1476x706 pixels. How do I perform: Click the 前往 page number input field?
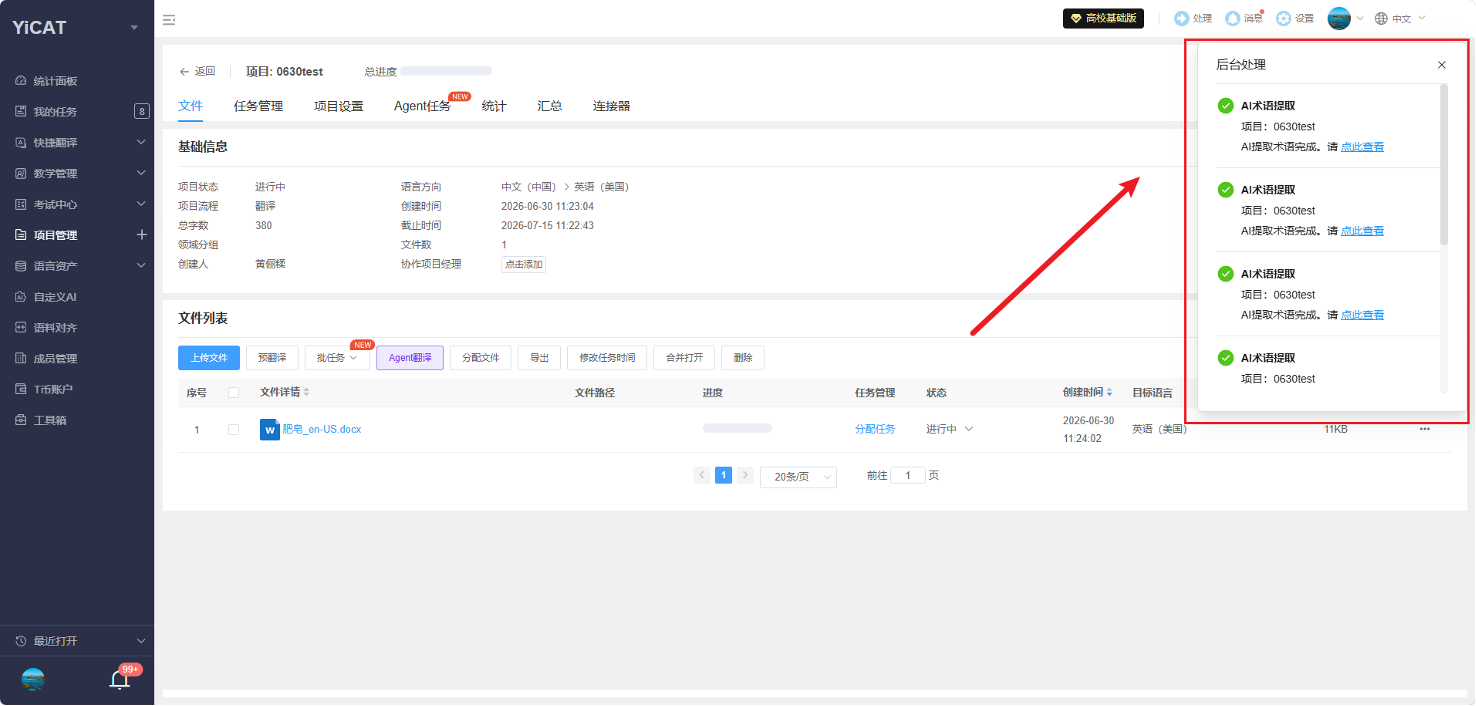[x=907, y=476]
